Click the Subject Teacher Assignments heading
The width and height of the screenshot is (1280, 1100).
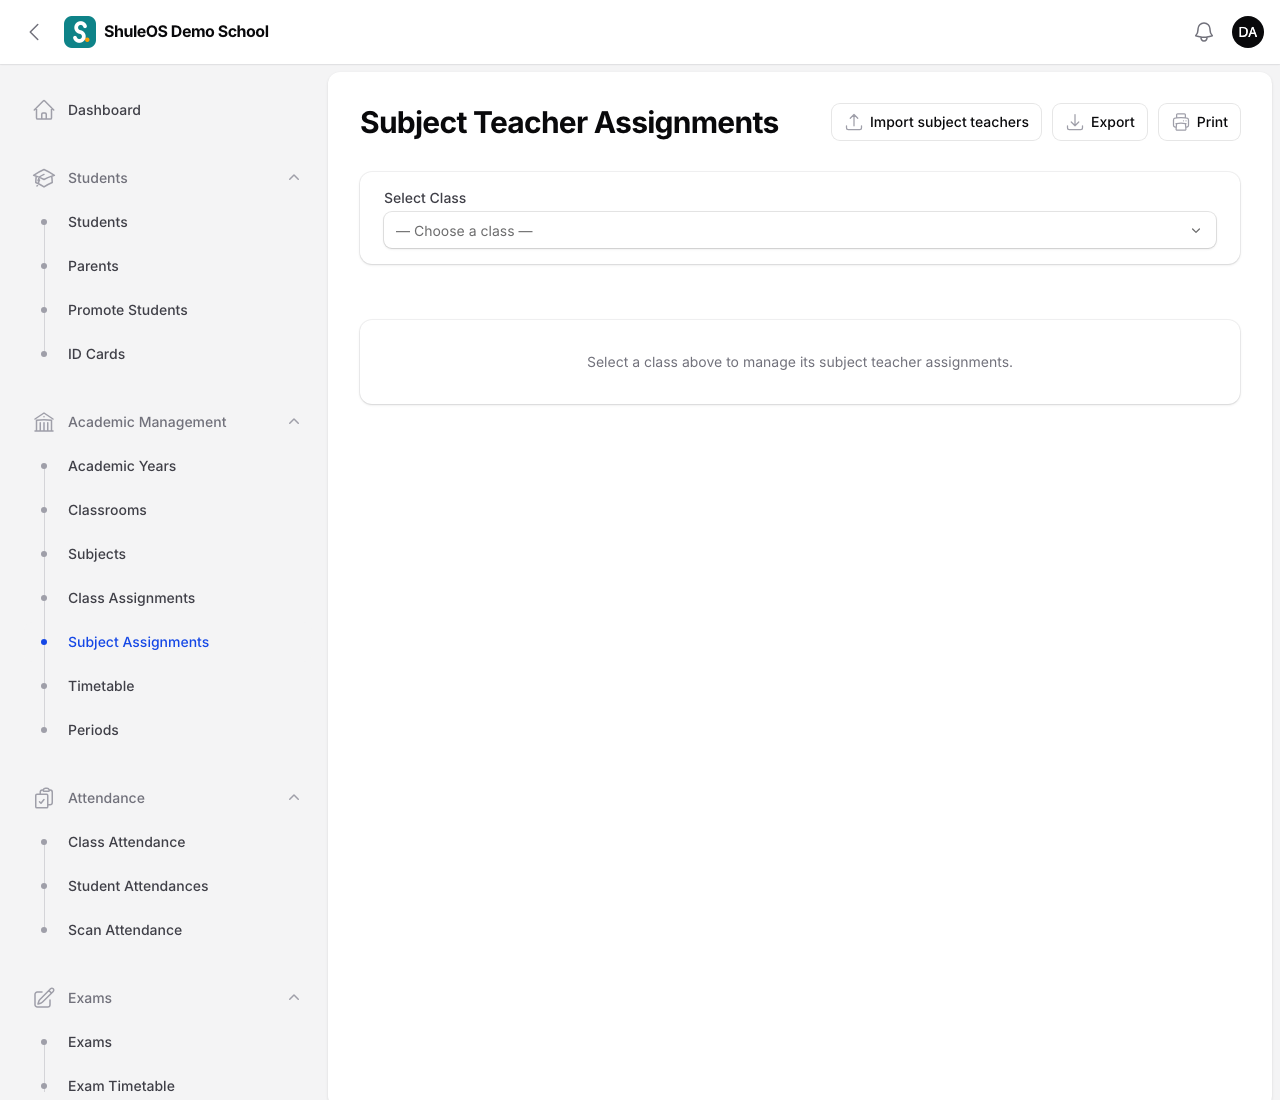tap(569, 122)
